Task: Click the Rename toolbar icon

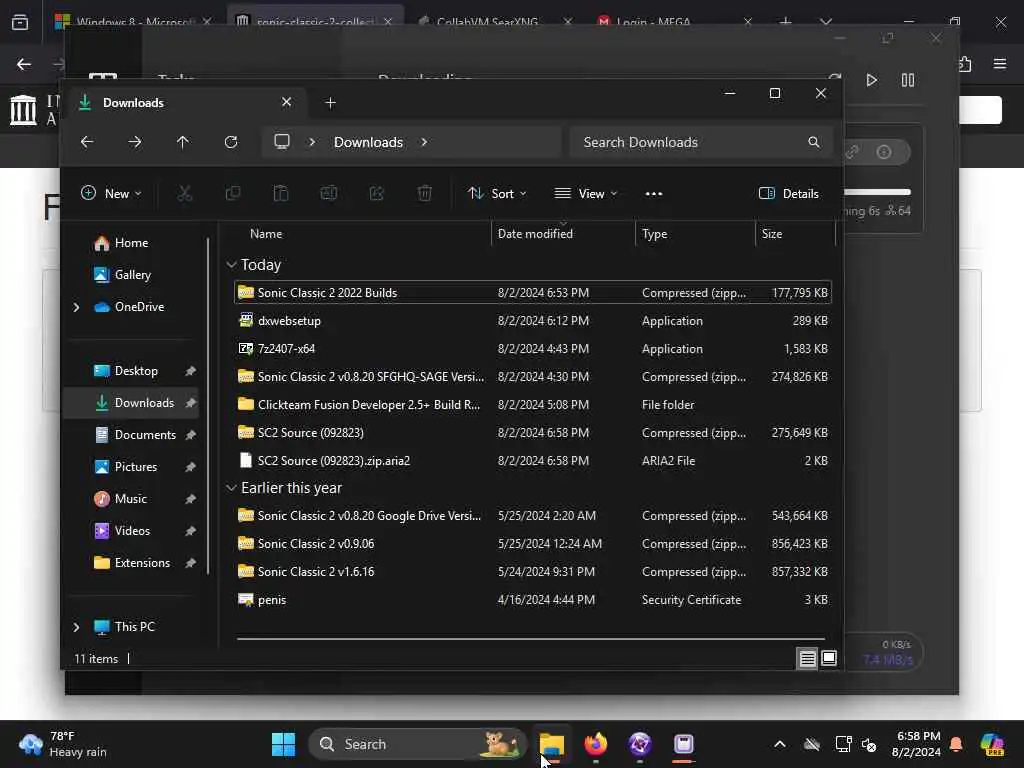Action: 328,193
